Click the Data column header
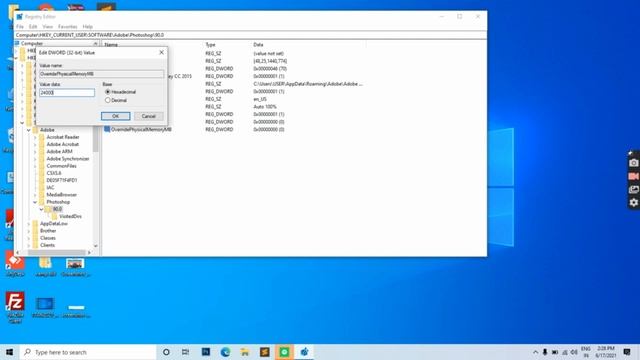Image resolution: width=640 pixels, height=360 pixels. tap(258, 44)
